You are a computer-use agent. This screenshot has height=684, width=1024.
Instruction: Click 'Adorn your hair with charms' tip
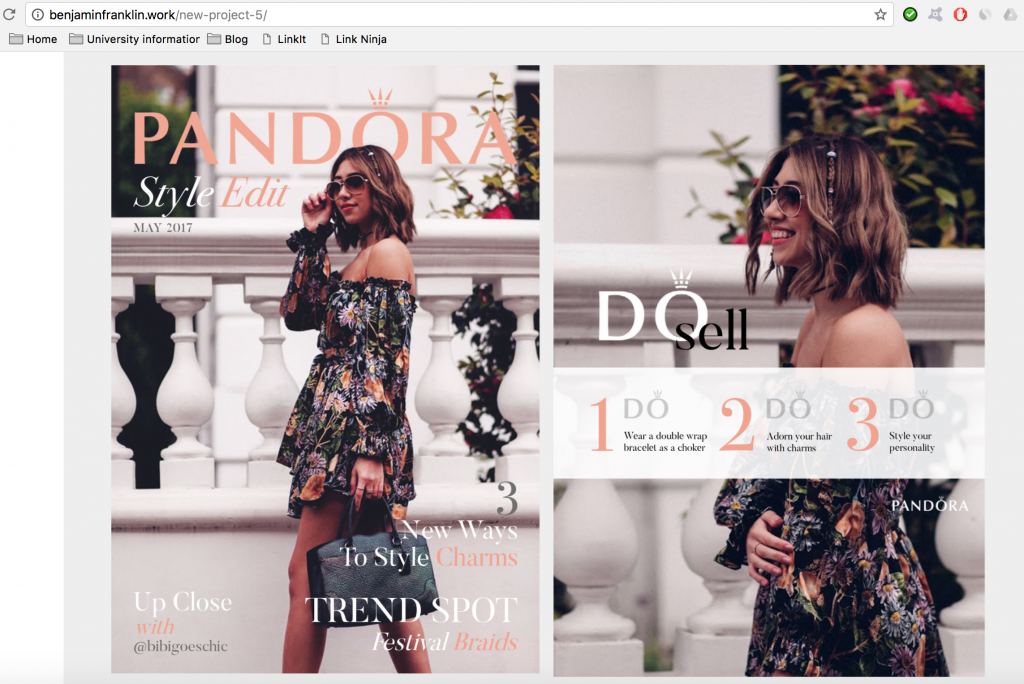799,442
